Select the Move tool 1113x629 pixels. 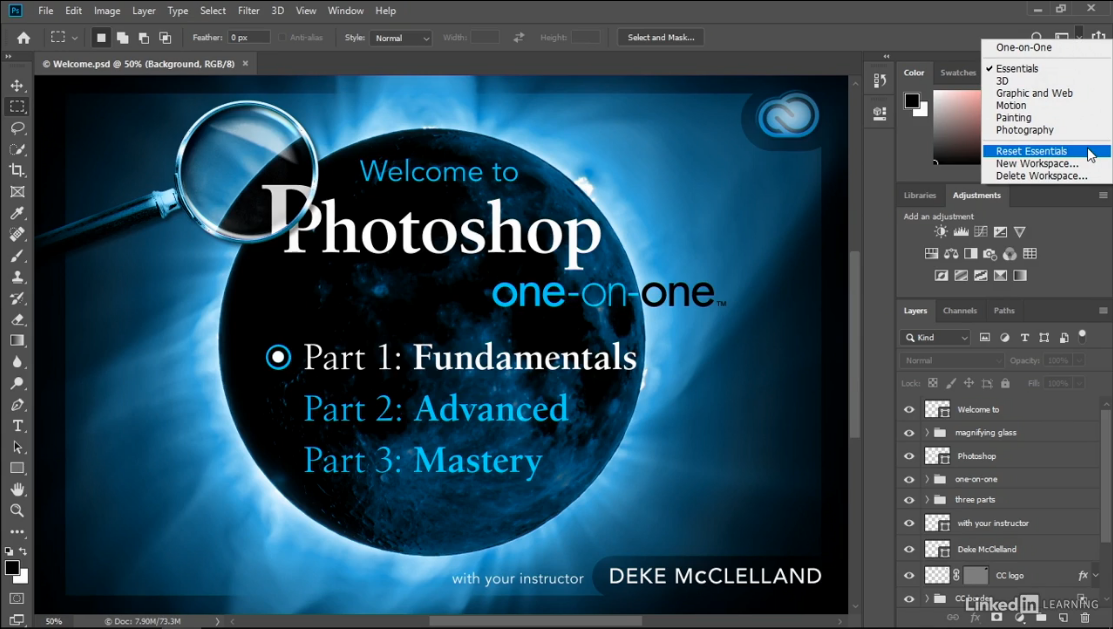point(17,85)
